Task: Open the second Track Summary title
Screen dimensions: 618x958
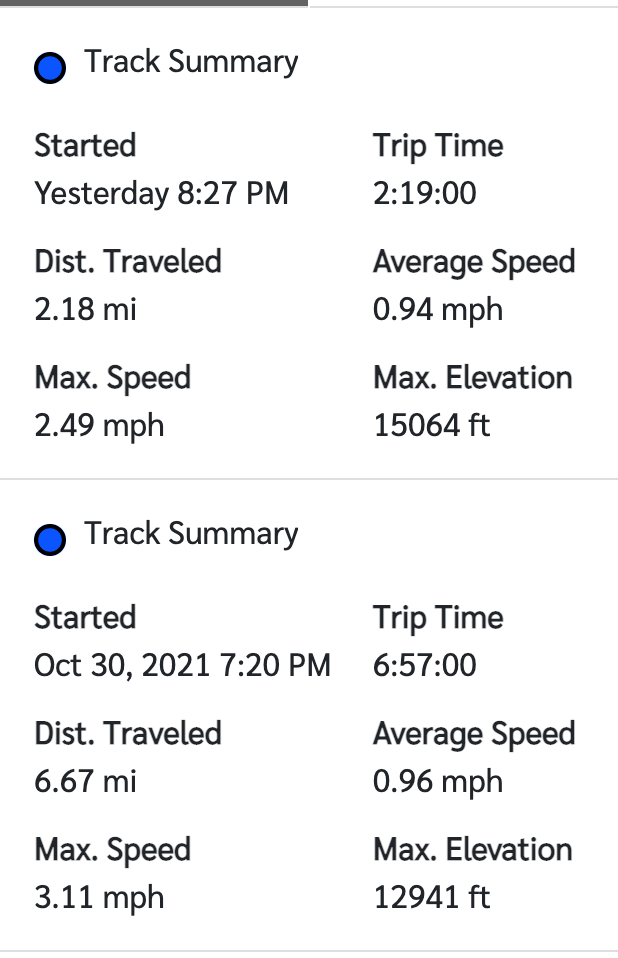Action: pos(191,534)
